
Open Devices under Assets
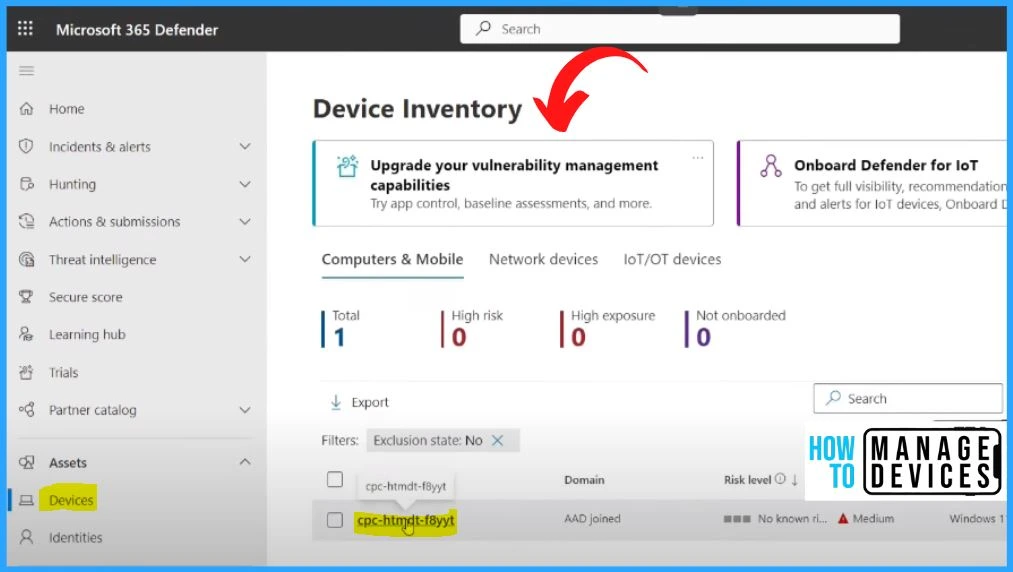click(71, 500)
